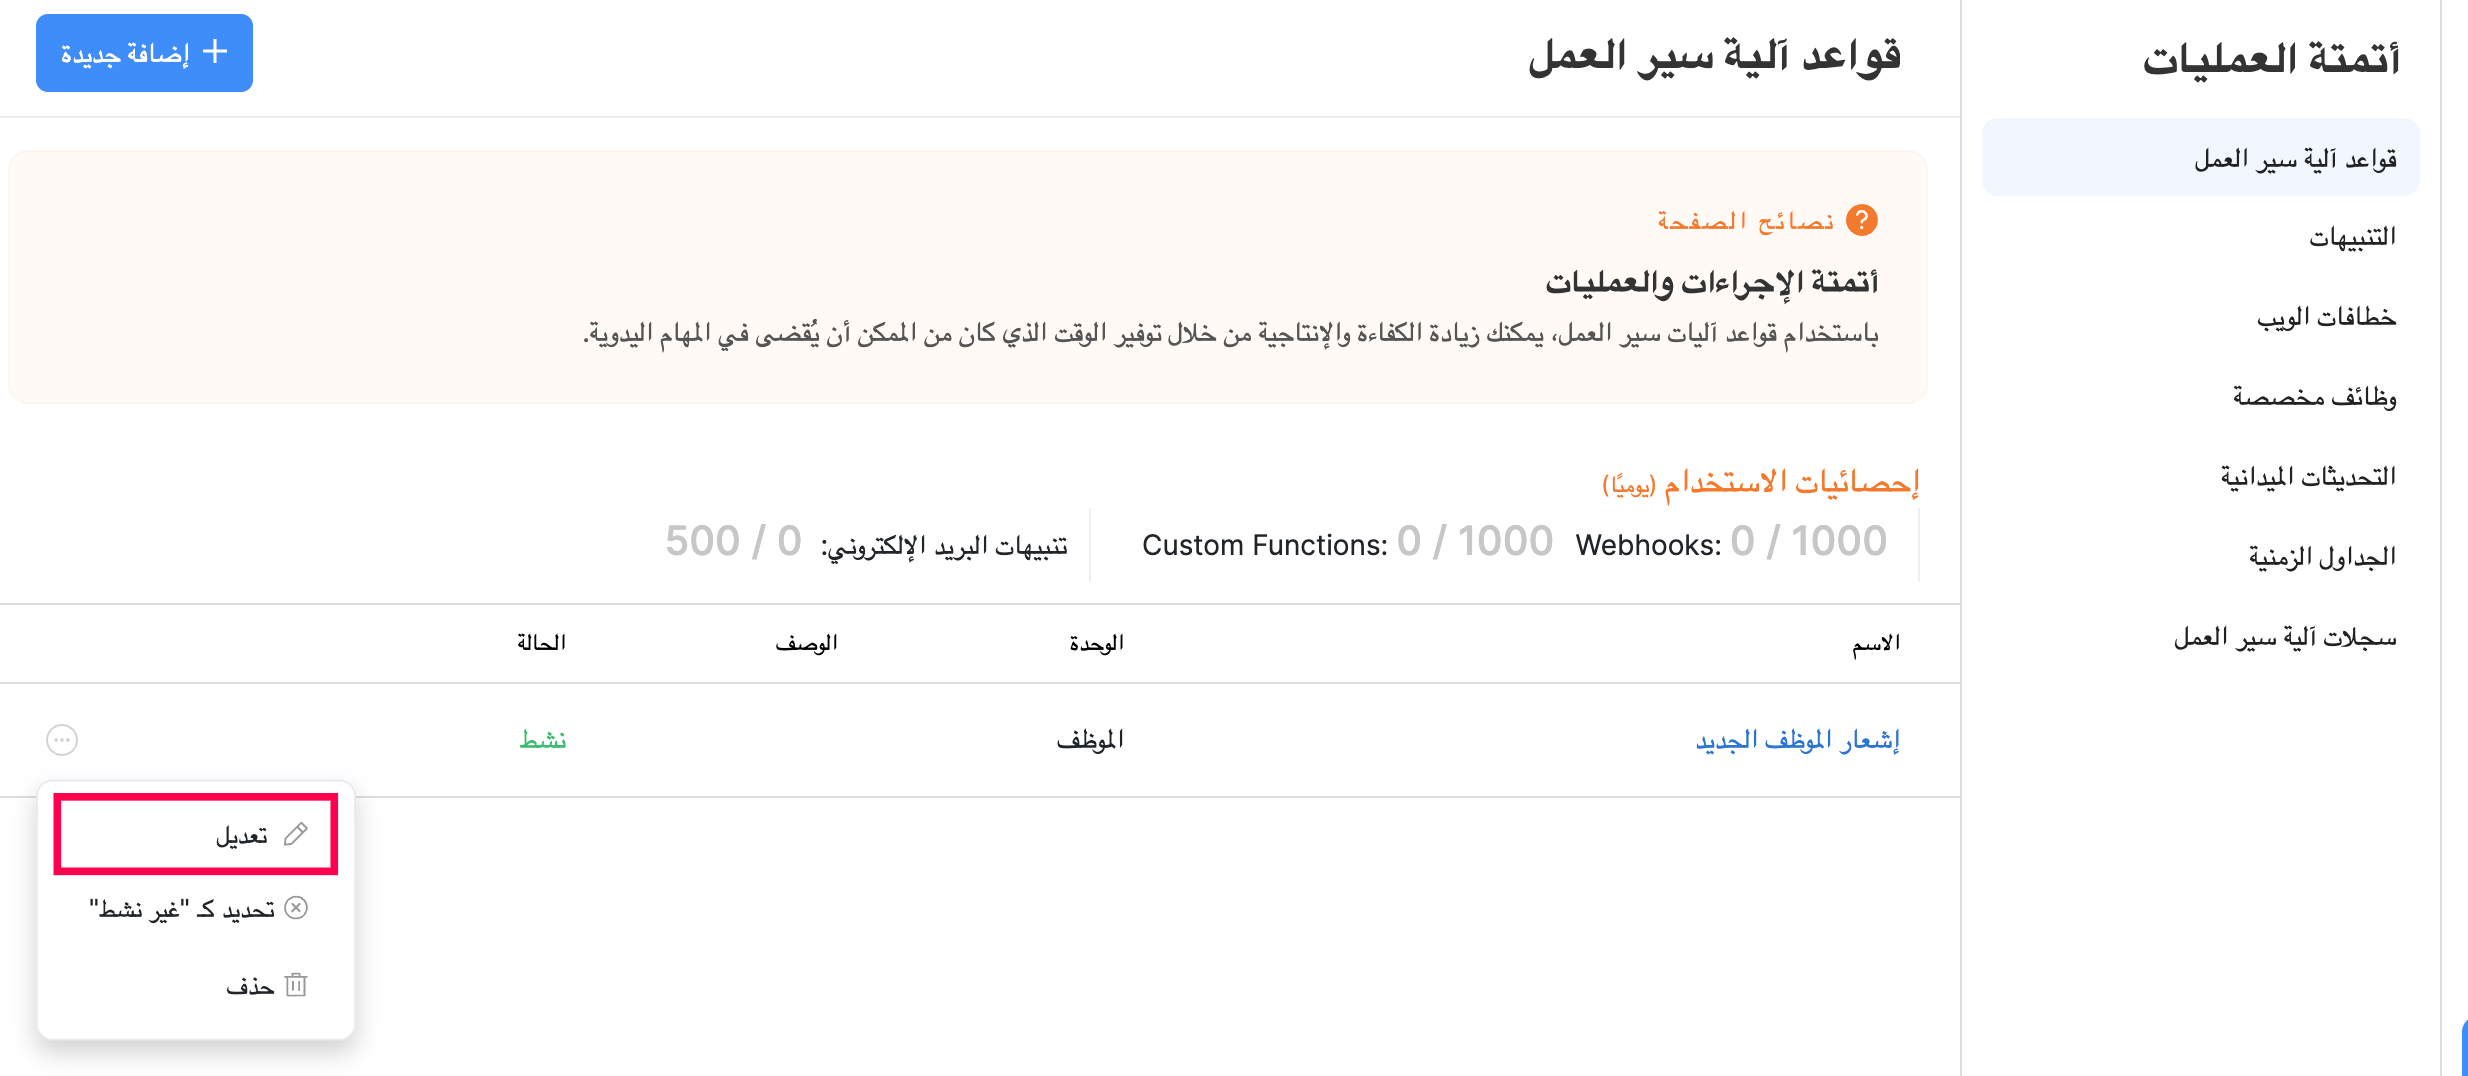Open وظائف مخصصة sidebar section
Viewport: 2468px width, 1076px height.
pyautogui.click(x=2314, y=397)
